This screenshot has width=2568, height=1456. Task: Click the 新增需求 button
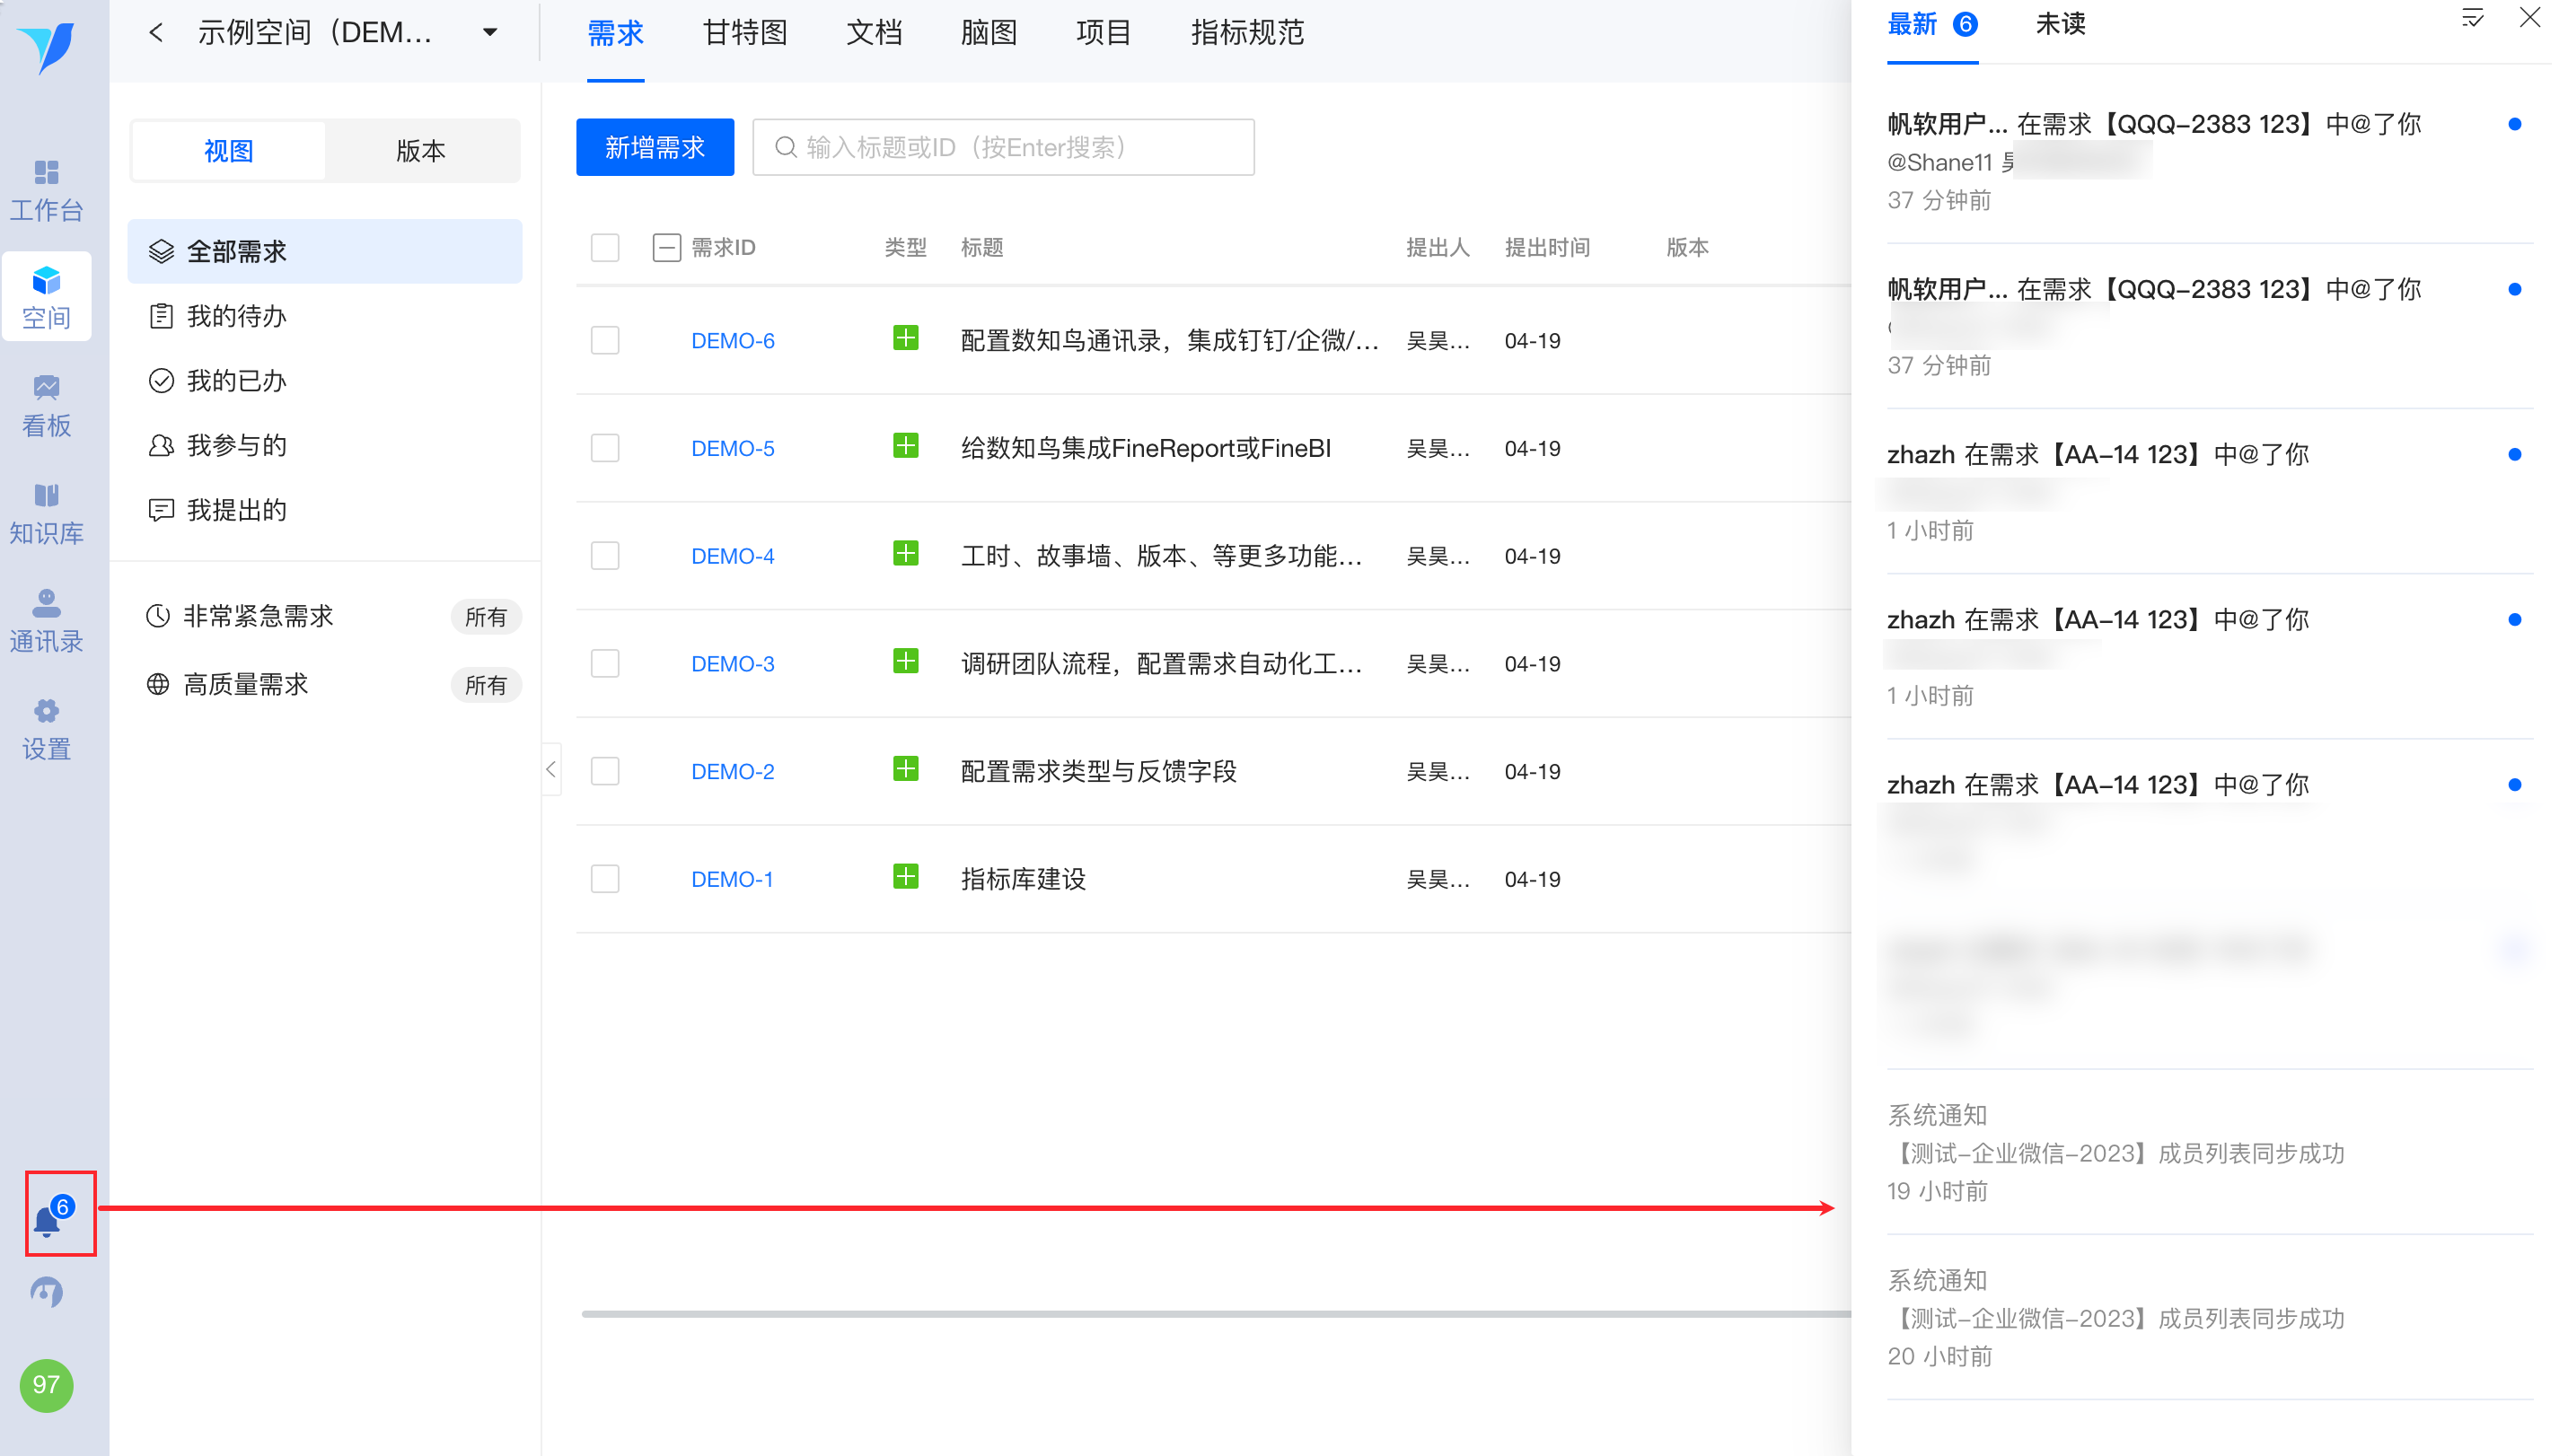[655, 147]
